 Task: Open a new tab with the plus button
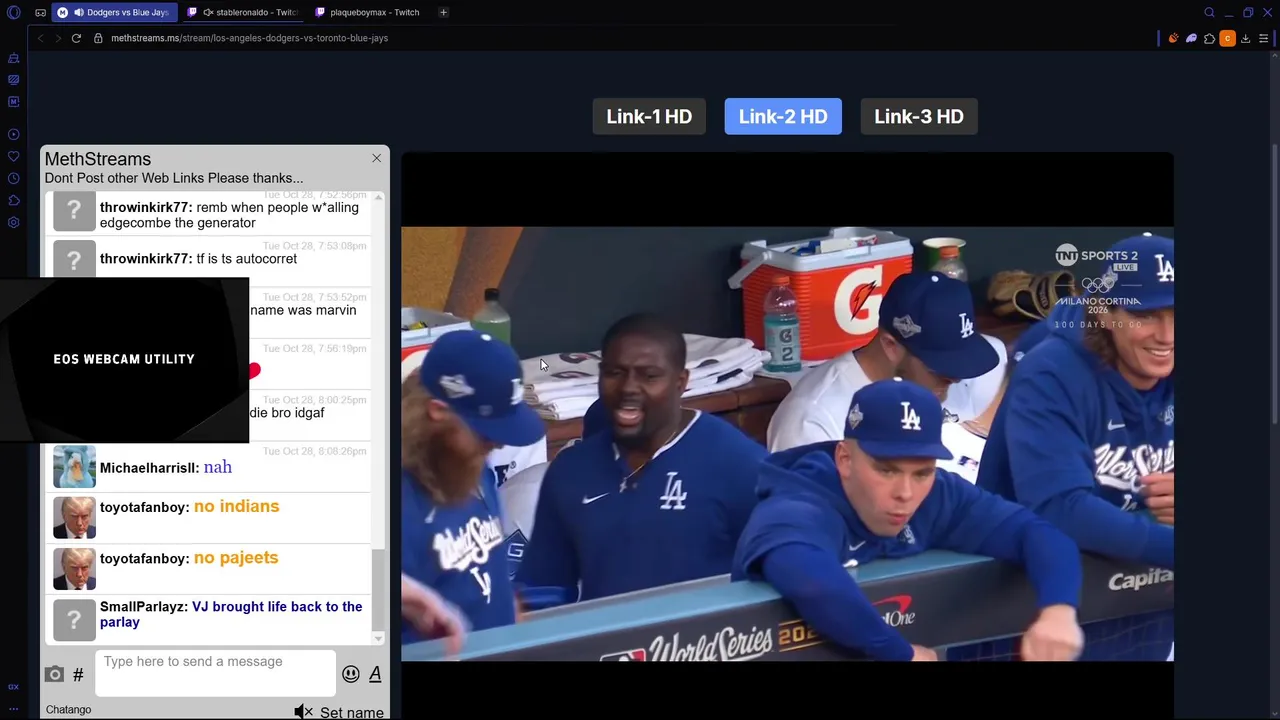[443, 12]
